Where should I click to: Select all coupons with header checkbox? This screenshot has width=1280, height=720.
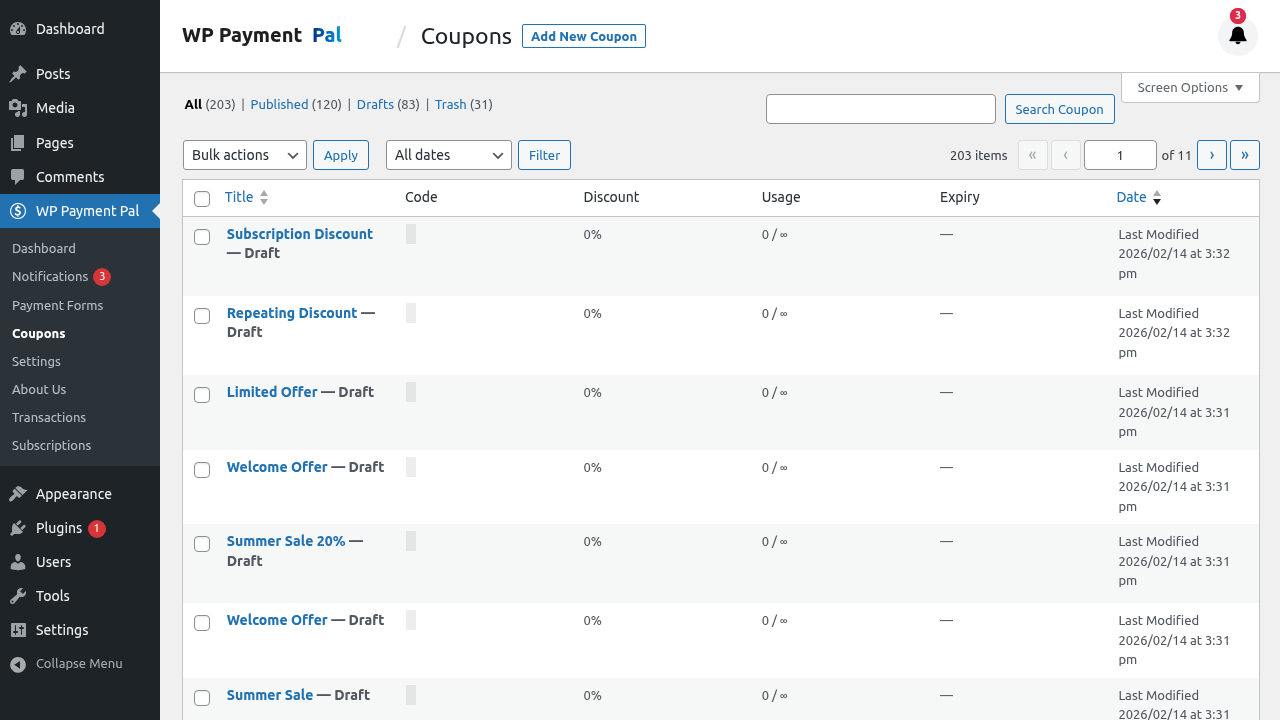[x=202, y=199]
